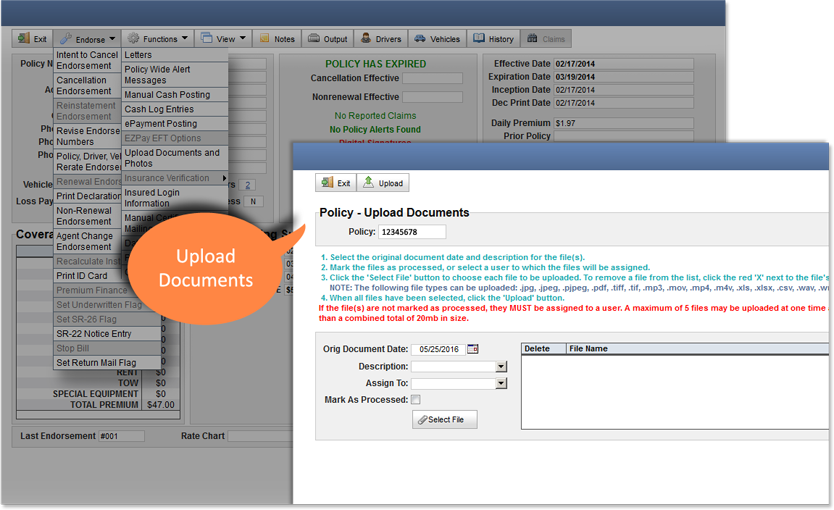Choose Set Return Mail Flag

click(107, 363)
